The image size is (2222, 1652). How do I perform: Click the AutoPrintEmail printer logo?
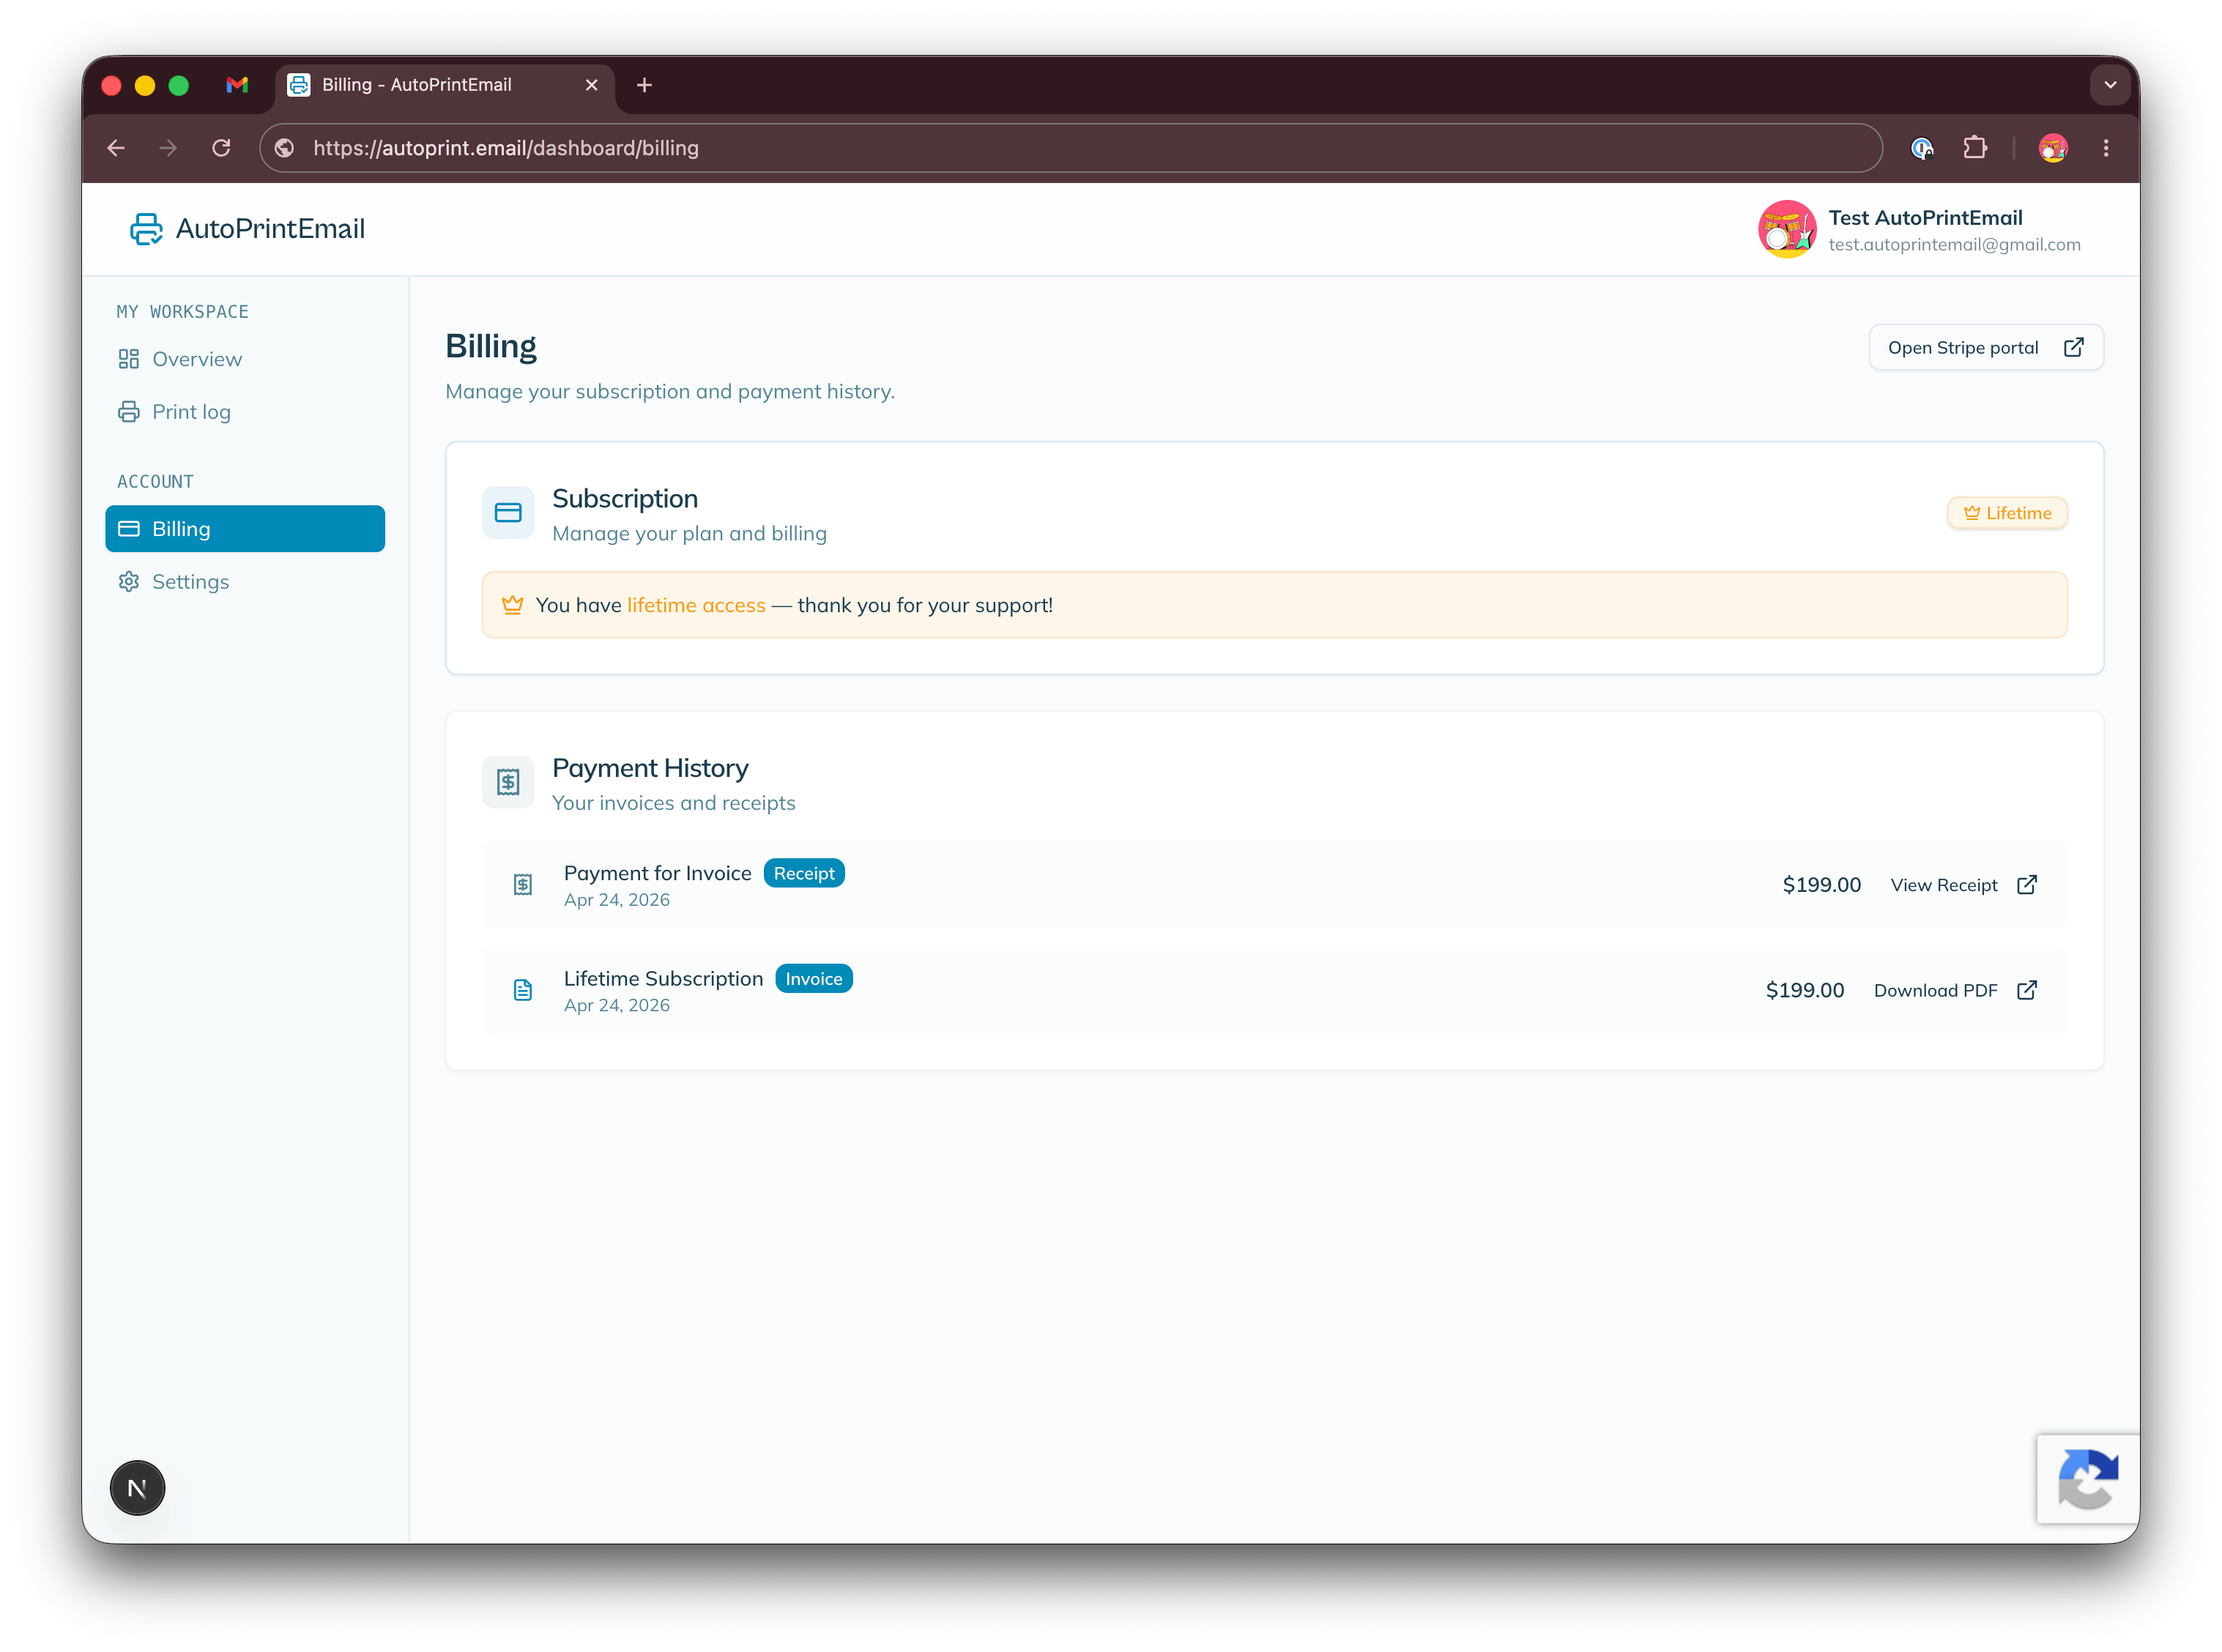[x=146, y=229]
